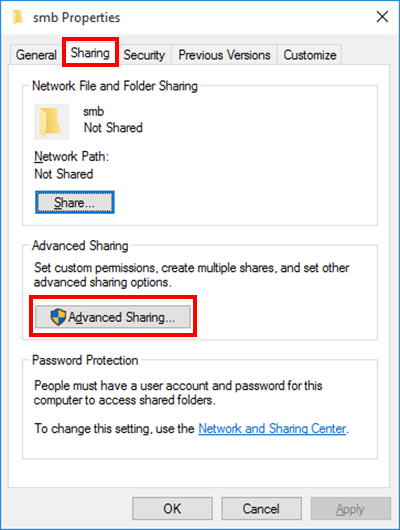
Task: Click the Network Path label
Action: 72,156
